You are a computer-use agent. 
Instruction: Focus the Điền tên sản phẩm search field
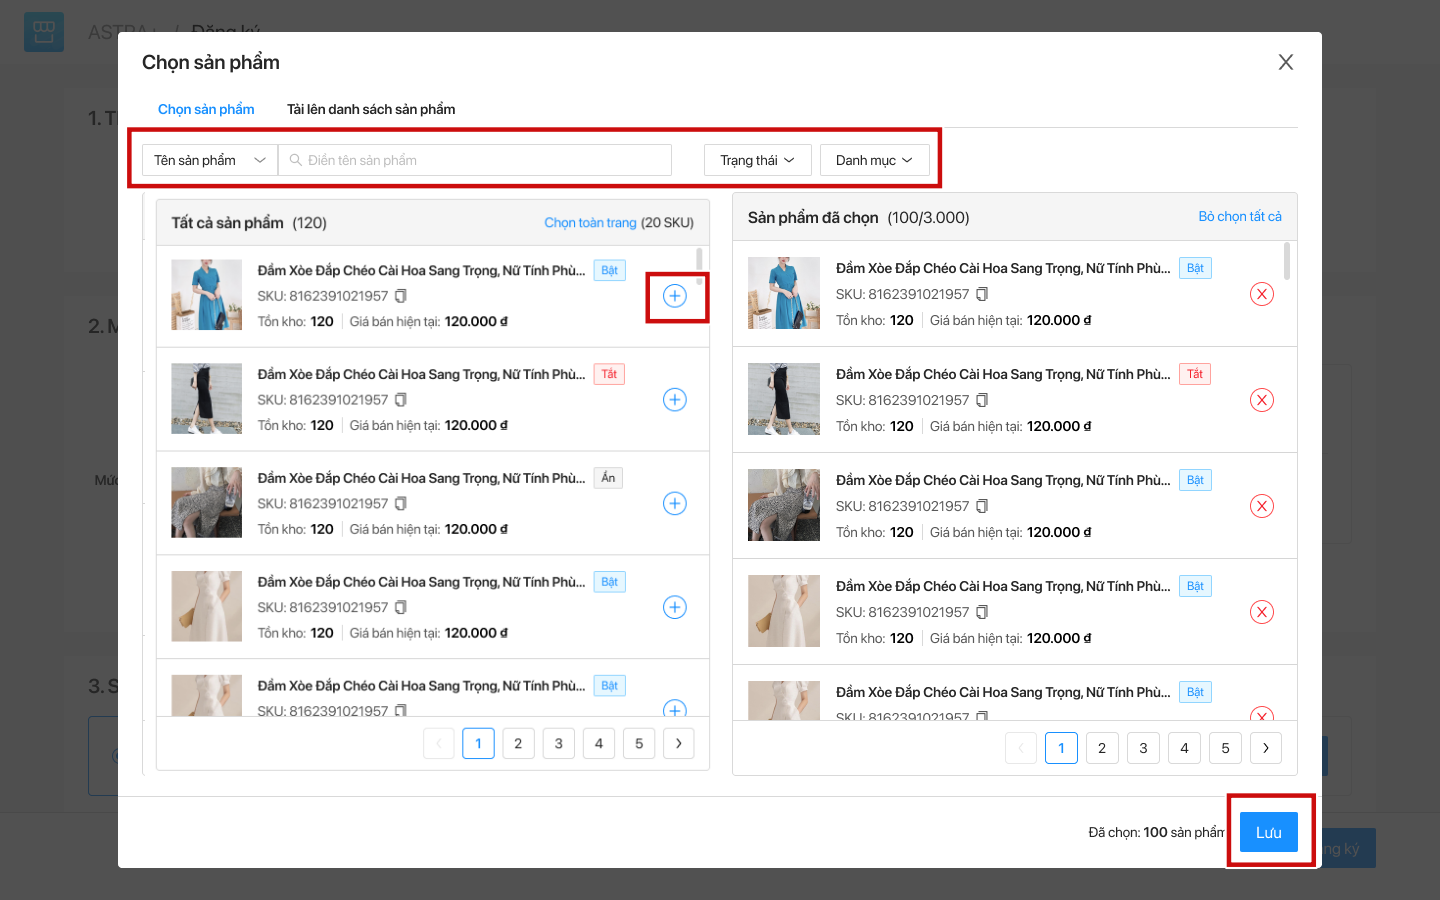[475, 160]
